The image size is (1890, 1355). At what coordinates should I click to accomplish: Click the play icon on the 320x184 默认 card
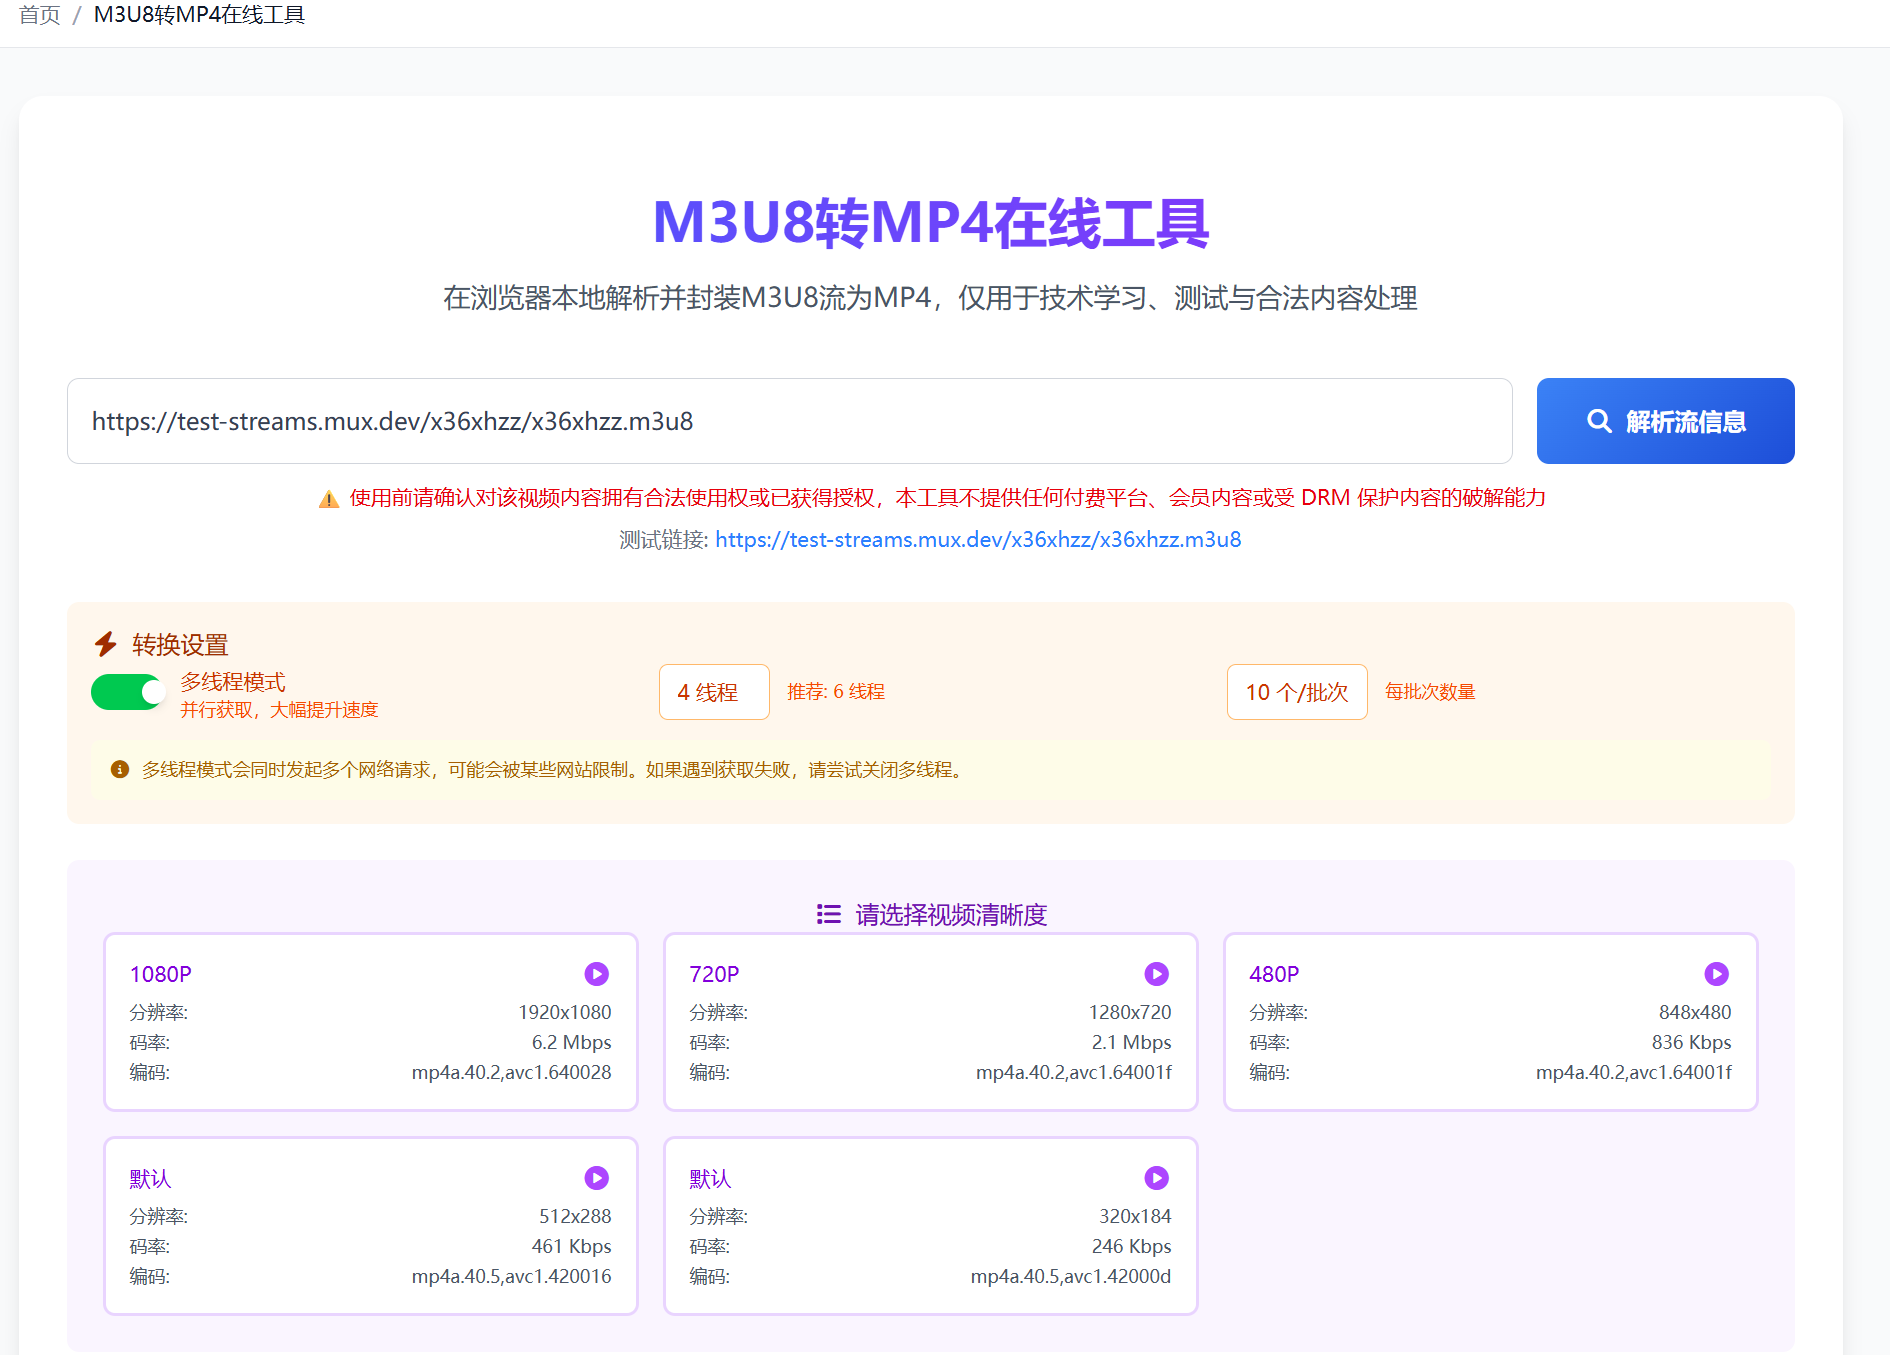tap(1157, 1177)
